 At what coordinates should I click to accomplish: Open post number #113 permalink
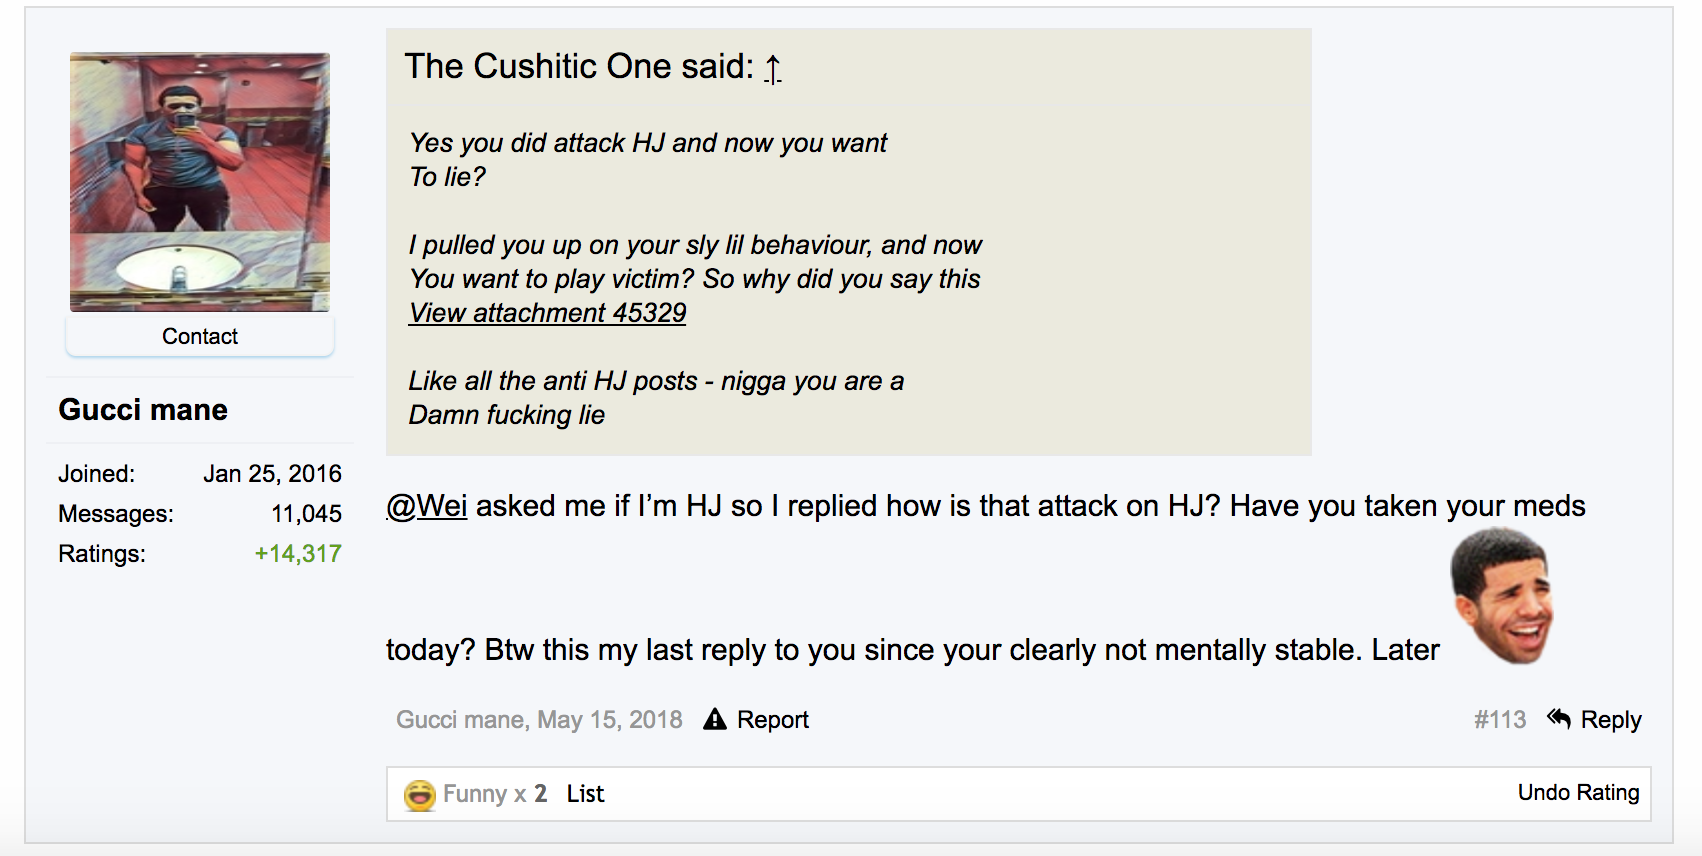[x=1500, y=720]
